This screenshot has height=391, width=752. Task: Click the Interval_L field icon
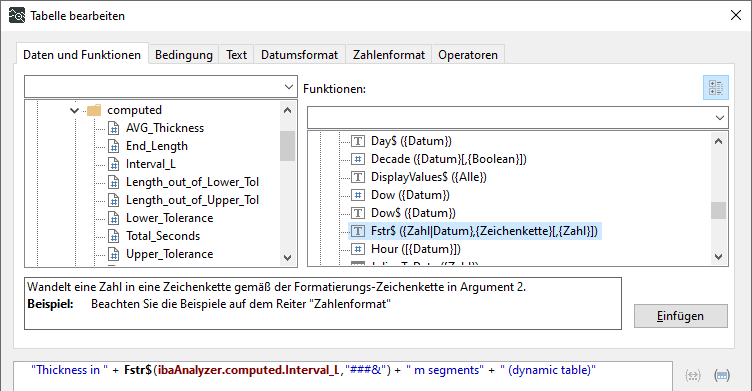coord(114,164)
